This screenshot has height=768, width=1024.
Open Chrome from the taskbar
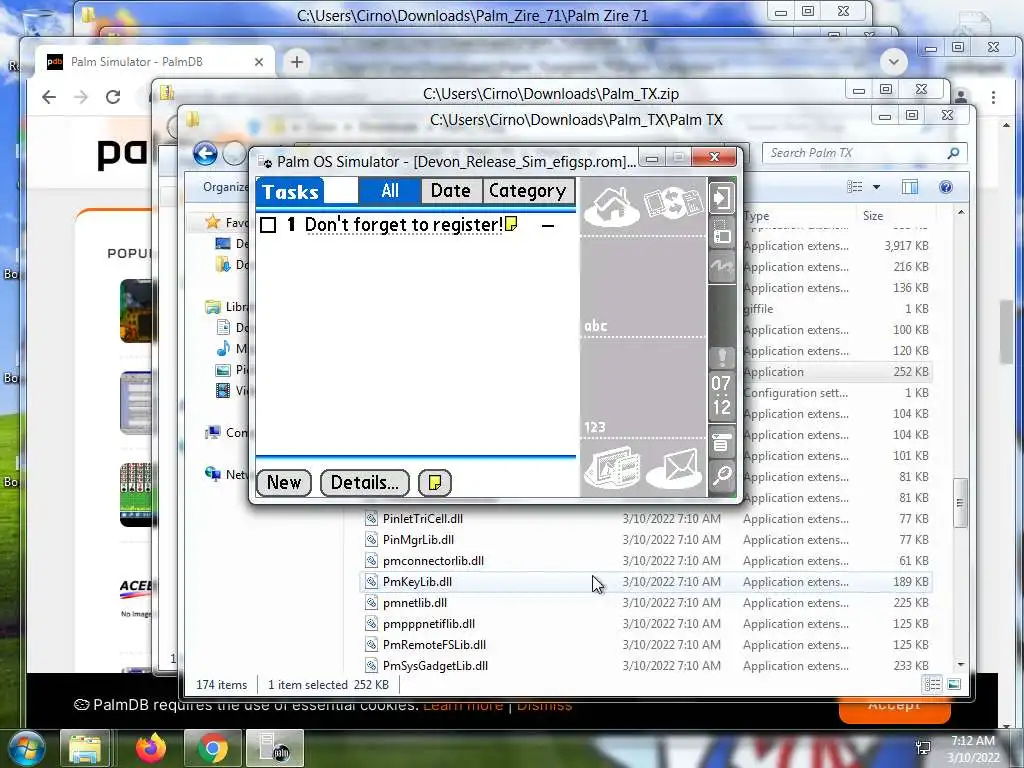[x=213, y=748]
